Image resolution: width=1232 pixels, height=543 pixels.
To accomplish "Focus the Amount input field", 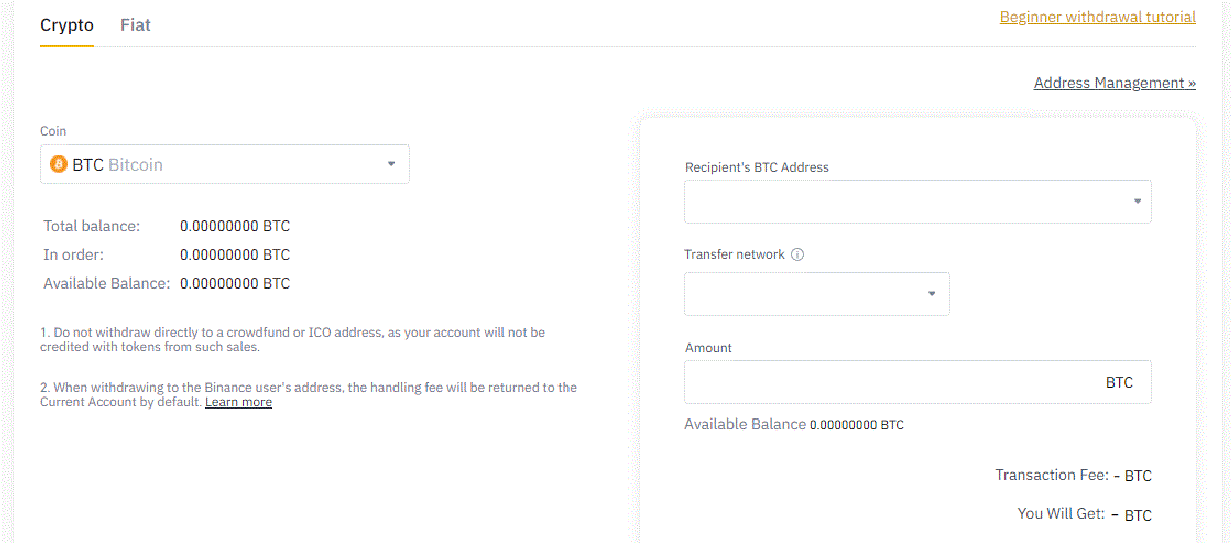I will (x=917, y=382).
